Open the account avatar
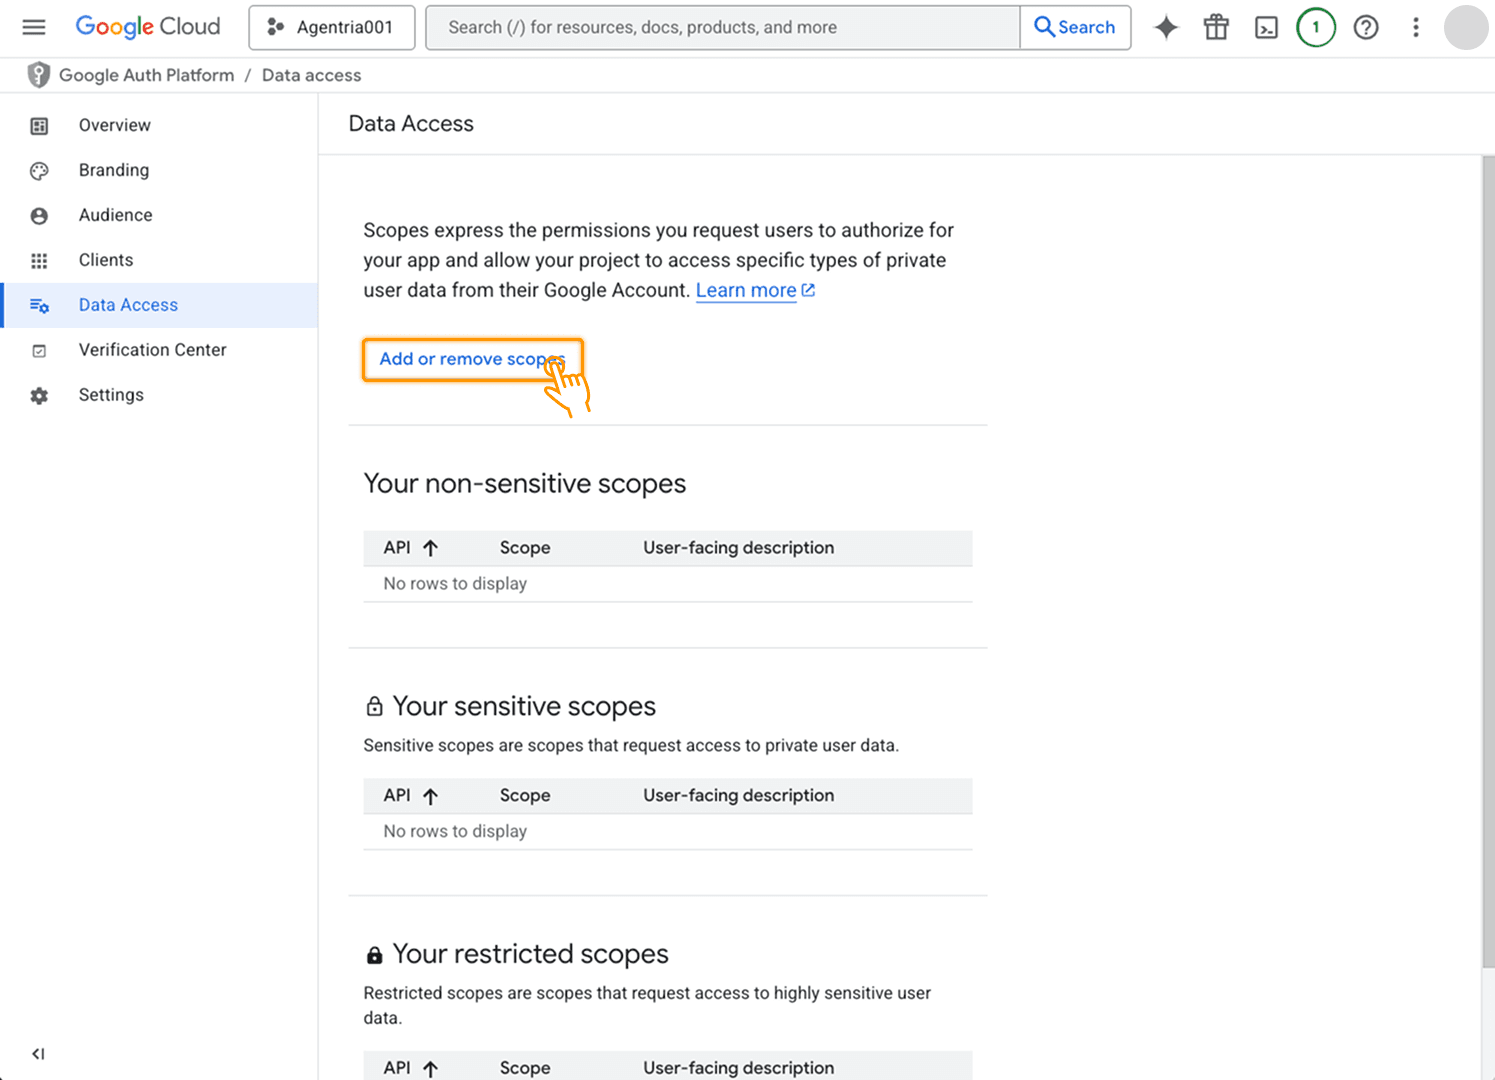 point(1466,27)
